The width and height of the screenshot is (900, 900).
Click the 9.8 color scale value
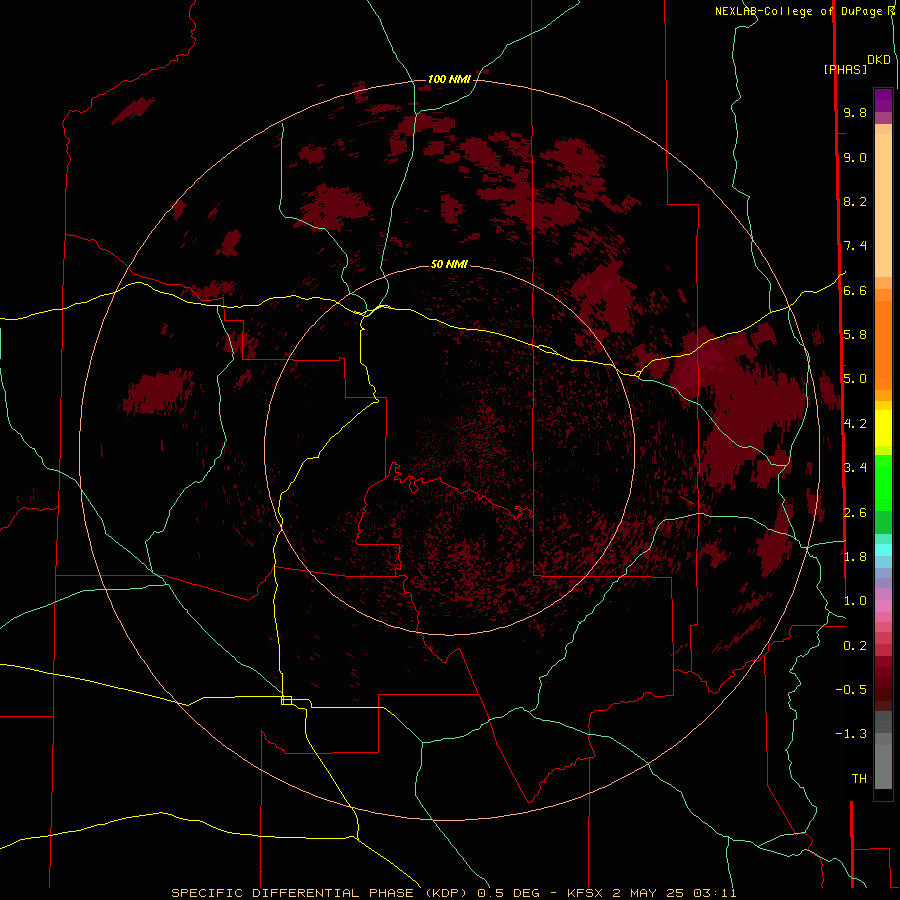point(855,112)
